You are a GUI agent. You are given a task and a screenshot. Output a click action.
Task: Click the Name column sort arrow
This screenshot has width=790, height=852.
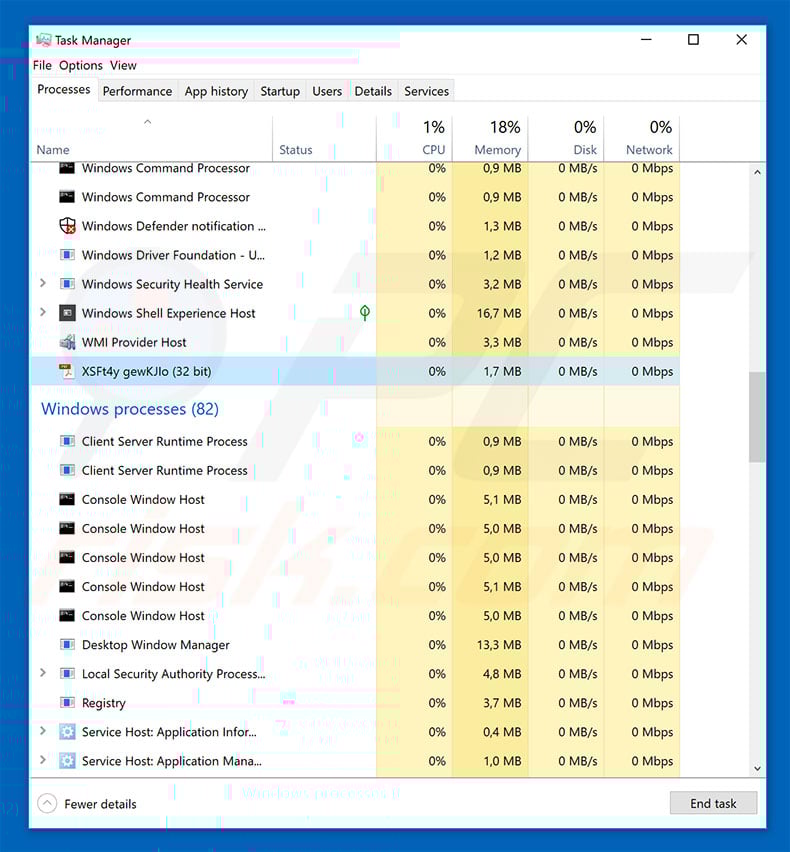pyautogui.click(x=147, y=122)
